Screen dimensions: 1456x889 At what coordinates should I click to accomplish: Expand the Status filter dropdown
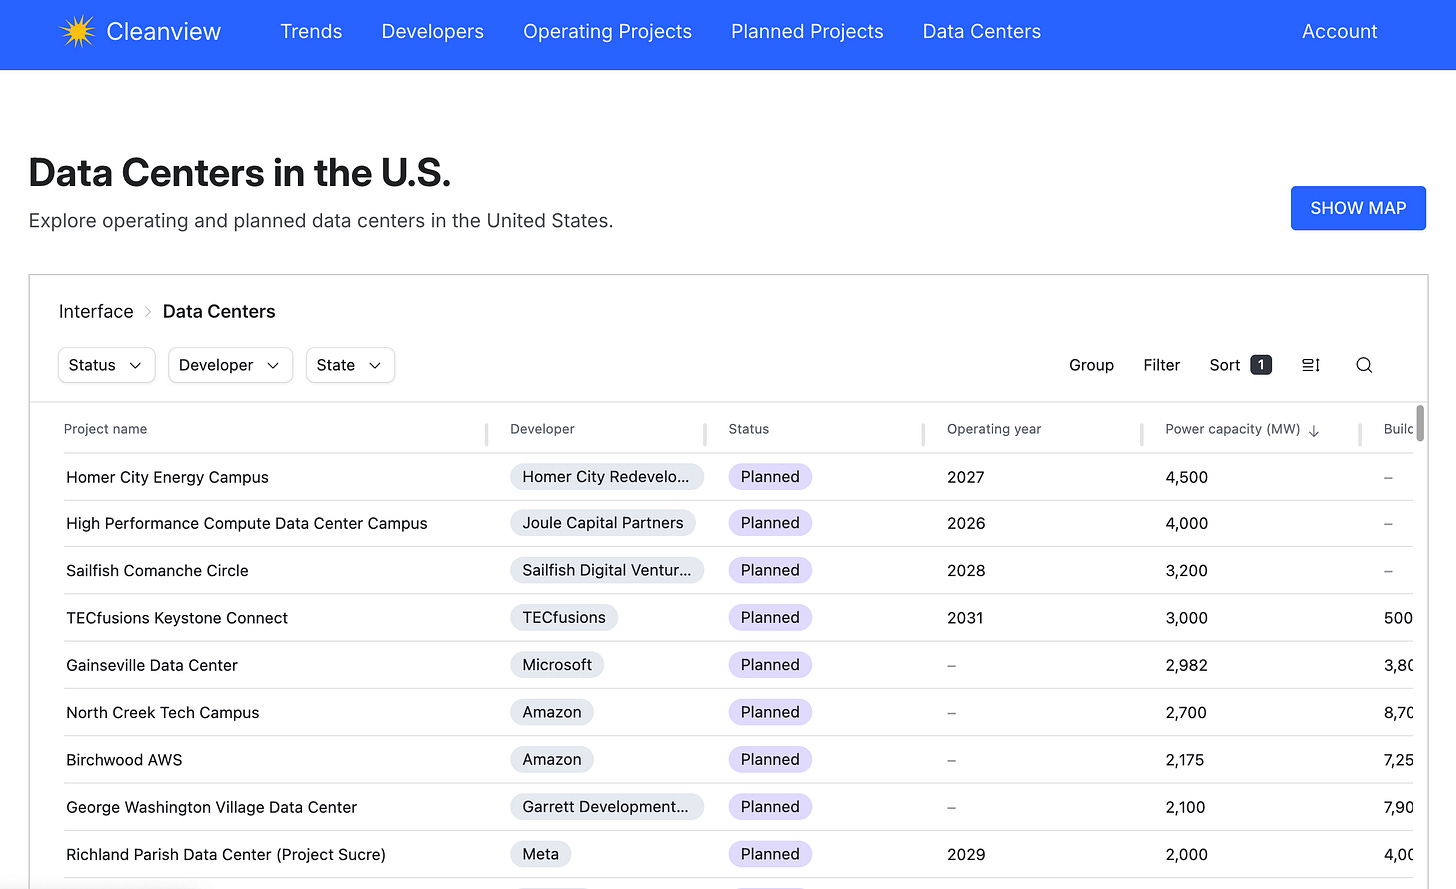point(106,365)
